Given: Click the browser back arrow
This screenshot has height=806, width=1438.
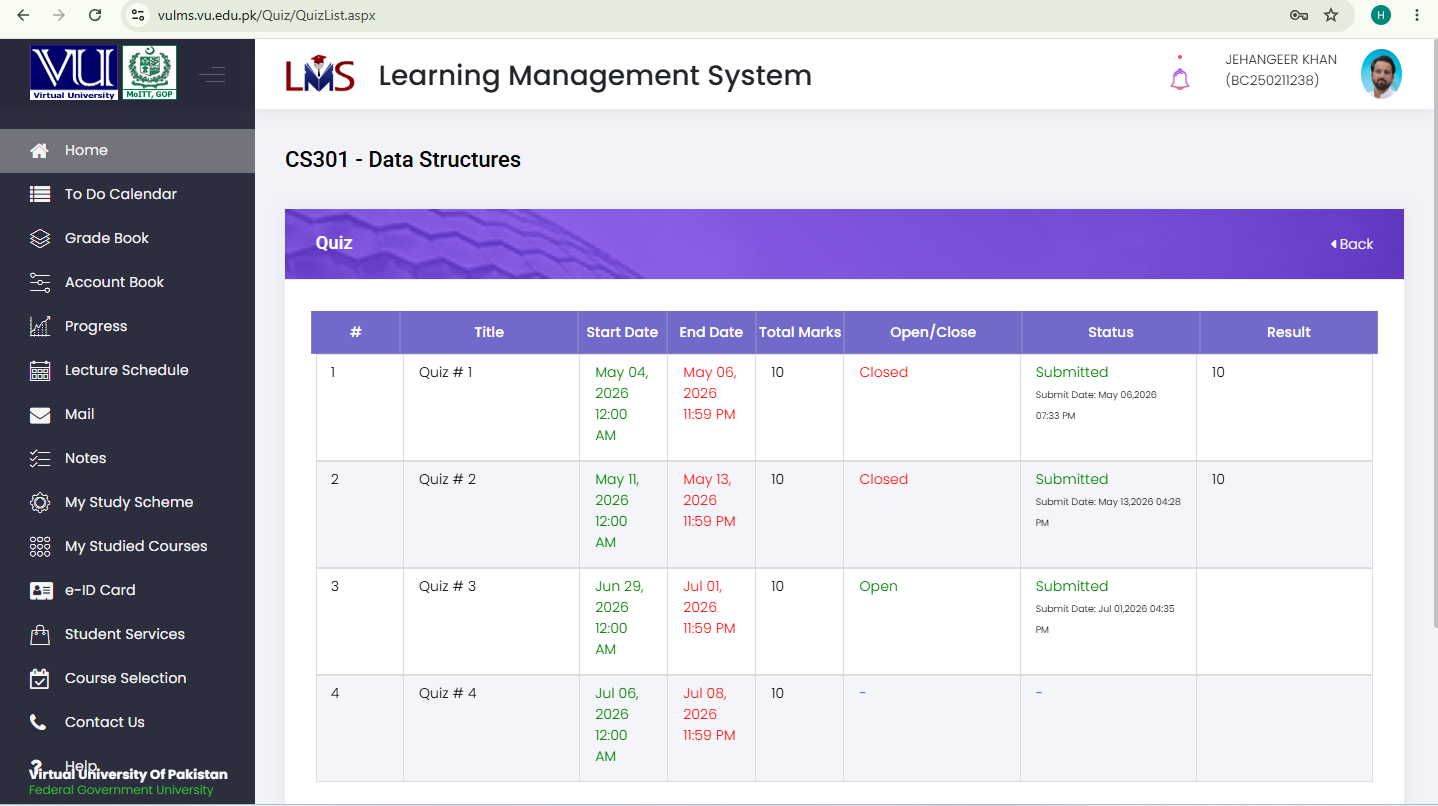Looking at the screenshot, I should [24, 15].
